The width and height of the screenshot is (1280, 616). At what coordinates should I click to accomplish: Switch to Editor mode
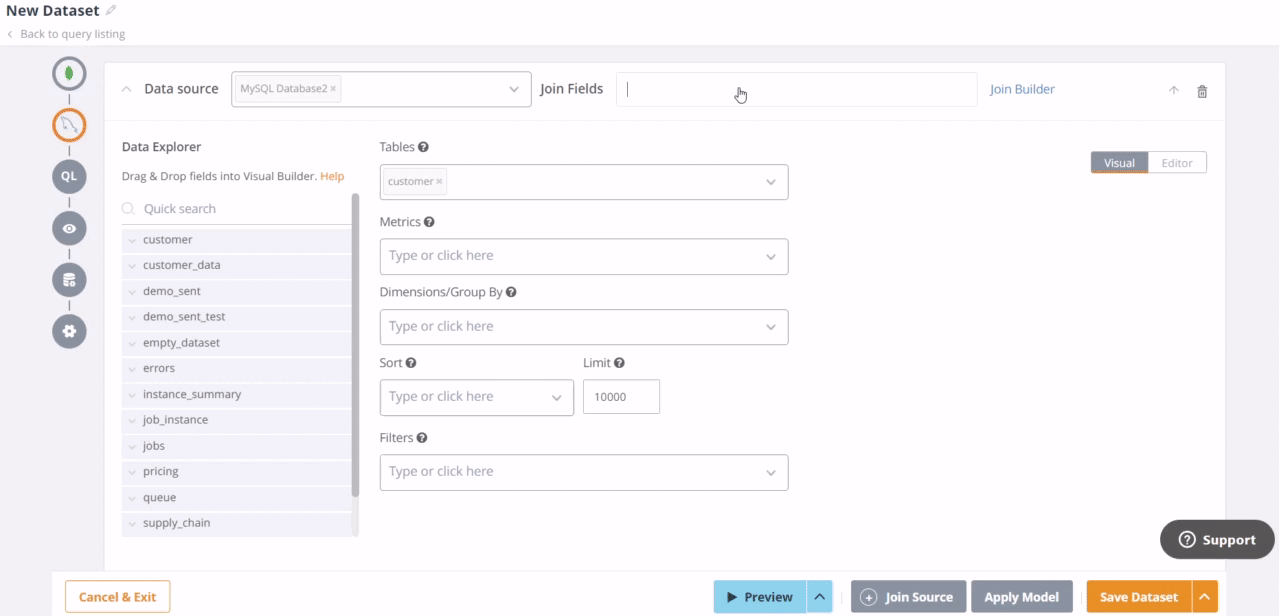(1177, 163)
